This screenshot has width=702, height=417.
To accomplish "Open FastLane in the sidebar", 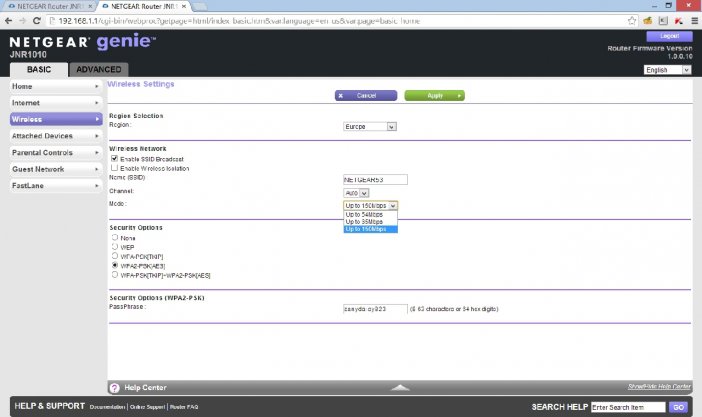I will tap(56, 185).
